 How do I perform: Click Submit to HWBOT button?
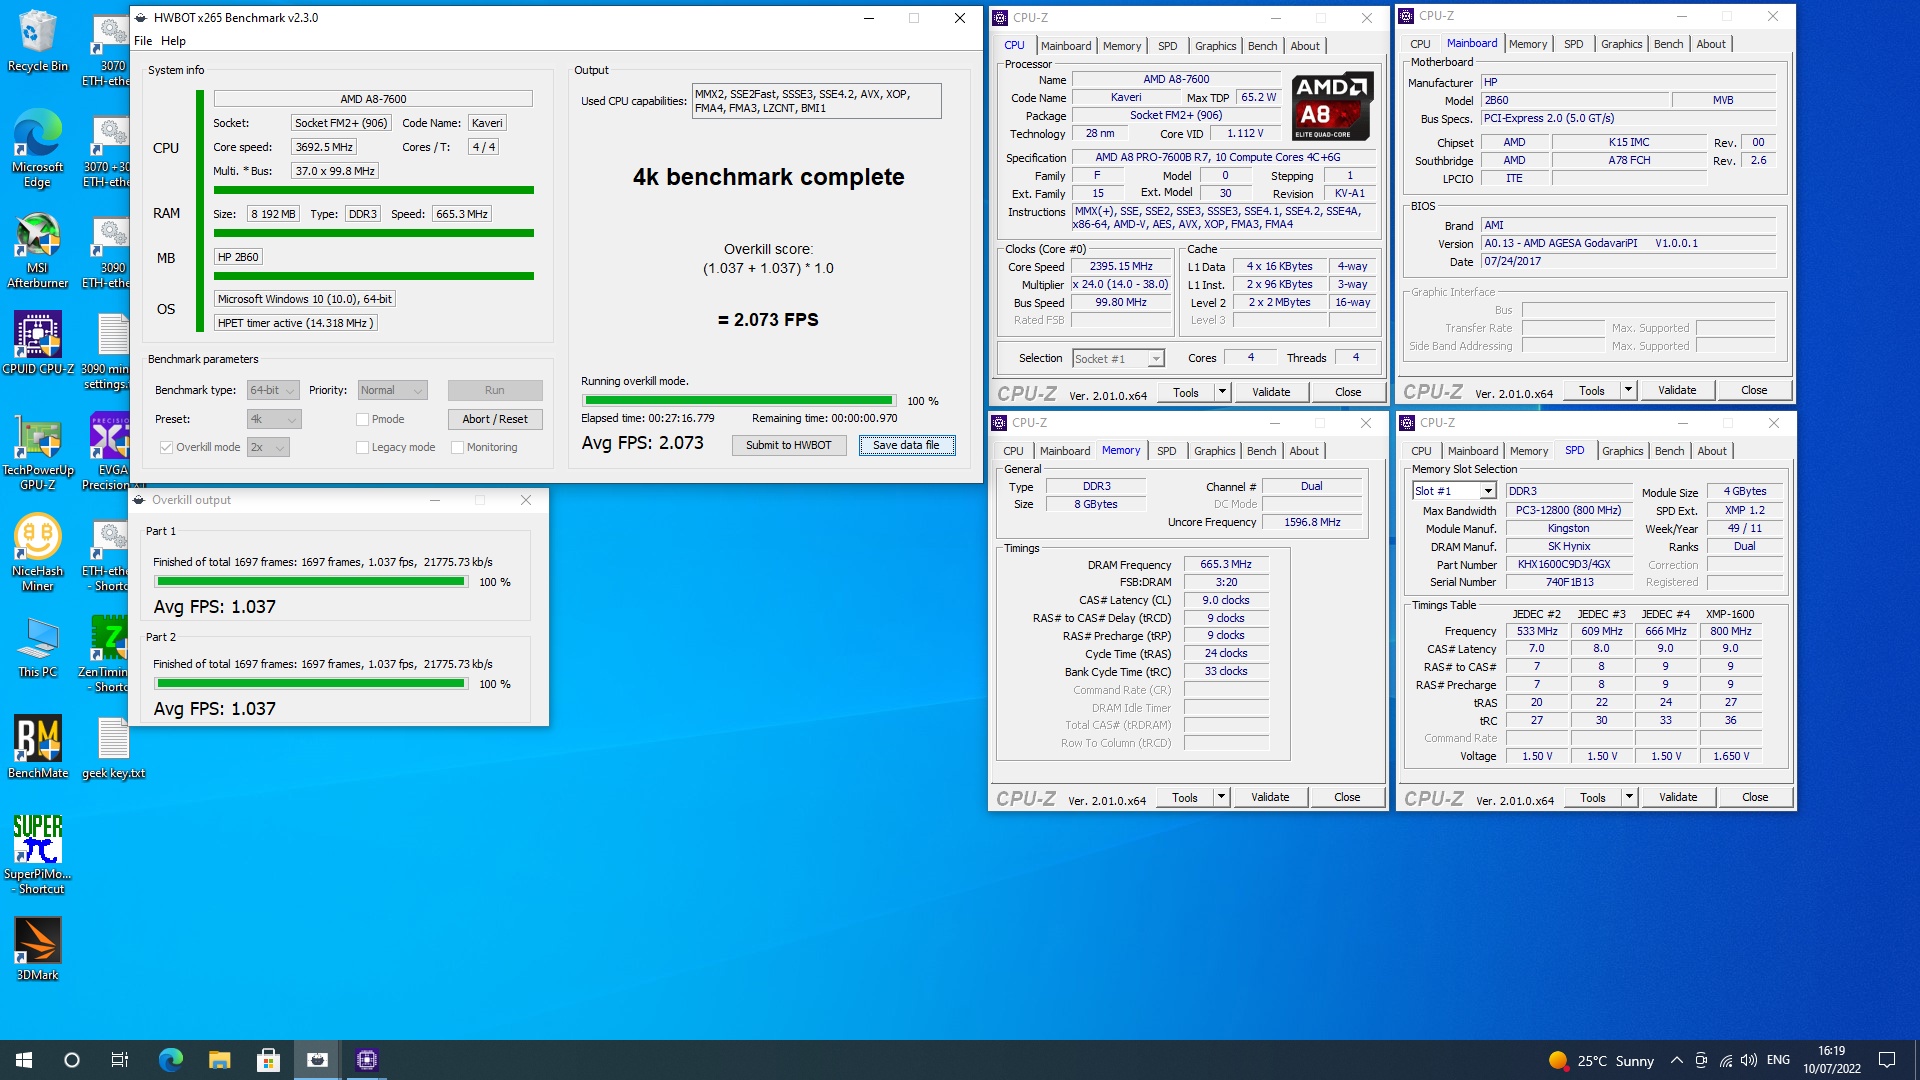tap(788, 445)
